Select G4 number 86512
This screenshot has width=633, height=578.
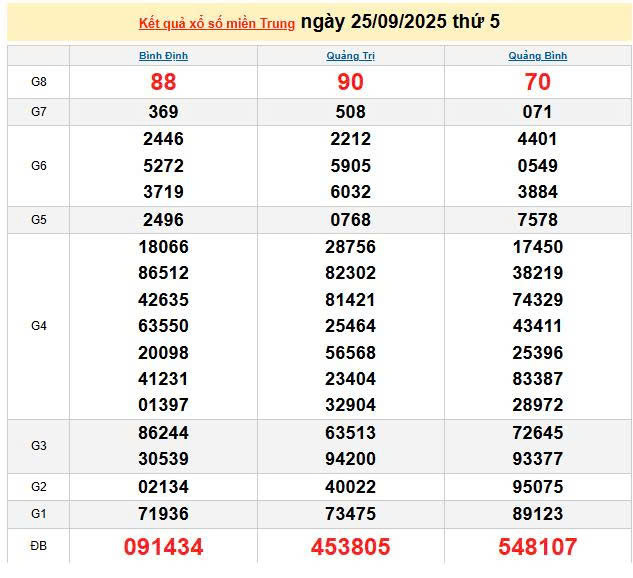click(x=163, y=273)
